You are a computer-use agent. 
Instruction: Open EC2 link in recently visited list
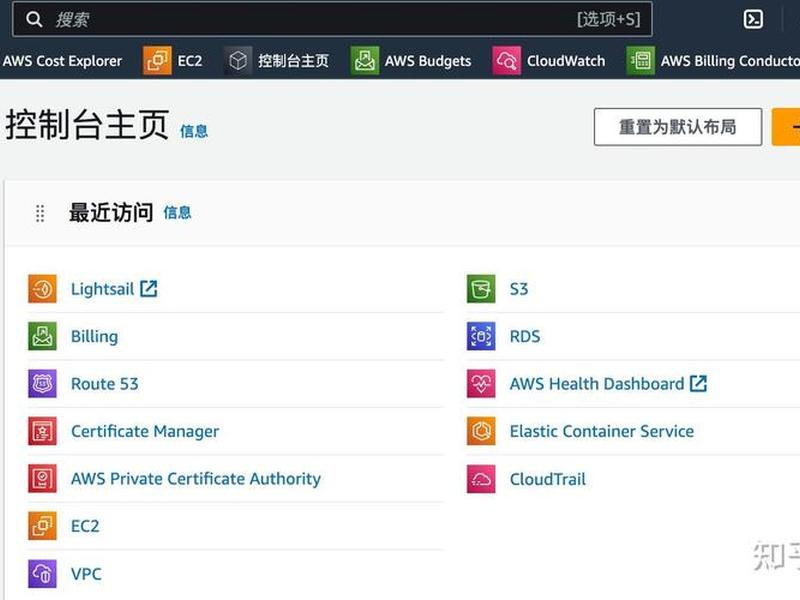point(85,526)
